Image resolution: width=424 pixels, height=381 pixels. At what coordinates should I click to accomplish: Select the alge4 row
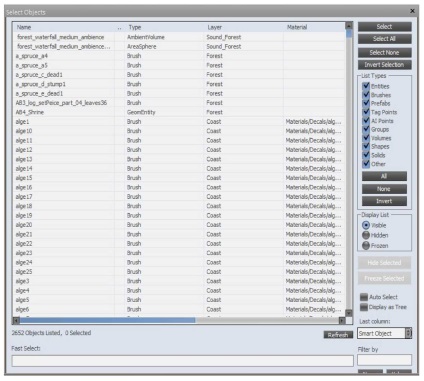pyautogui.click(x=179, y=290)
